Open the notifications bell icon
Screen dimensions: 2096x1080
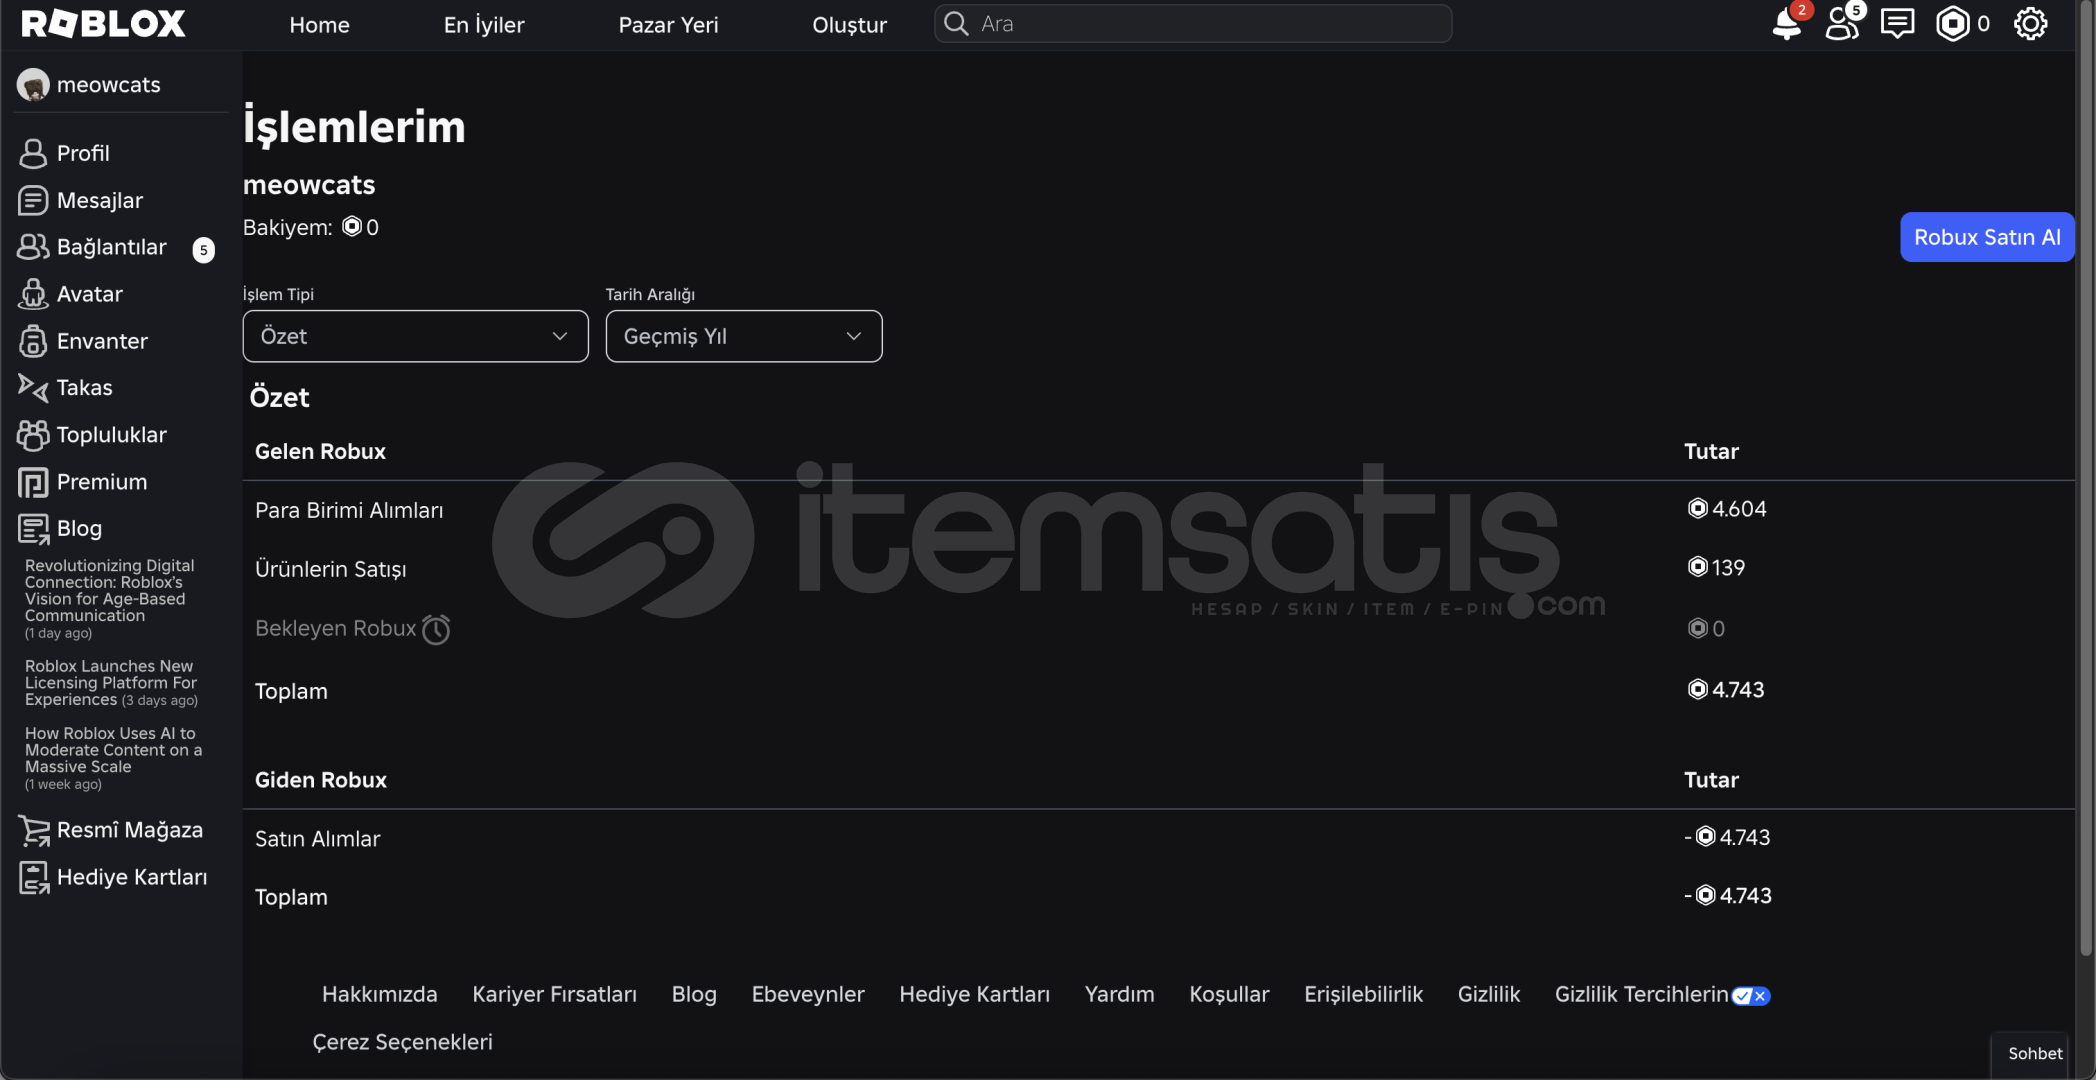(x=1786, y=24)
